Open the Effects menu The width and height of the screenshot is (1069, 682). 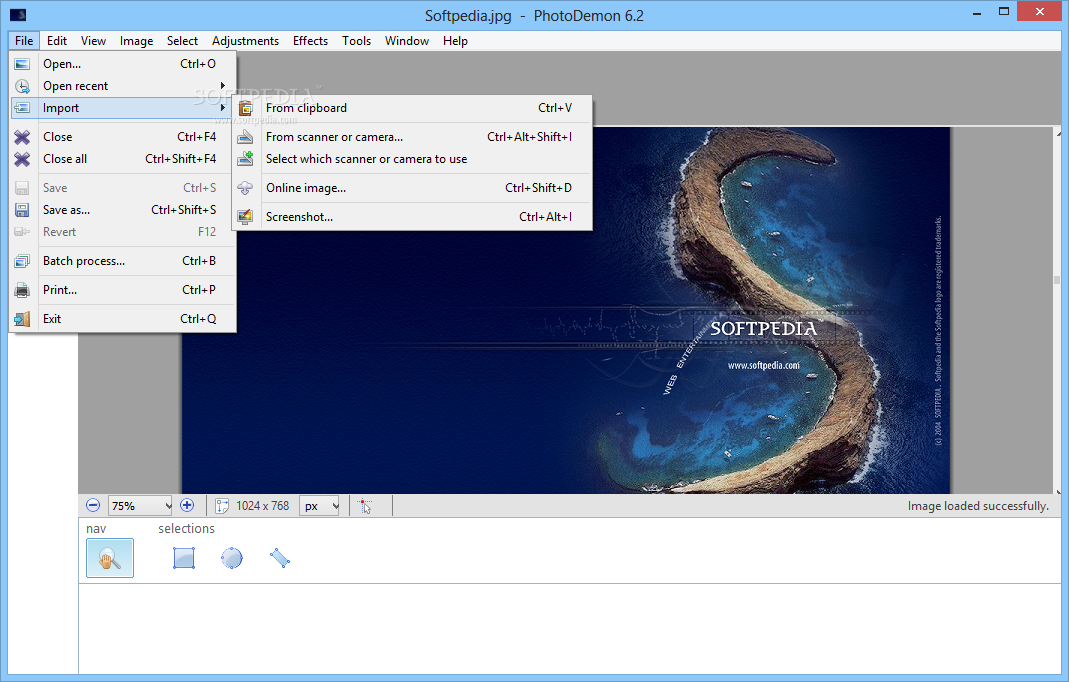[310, 41]
